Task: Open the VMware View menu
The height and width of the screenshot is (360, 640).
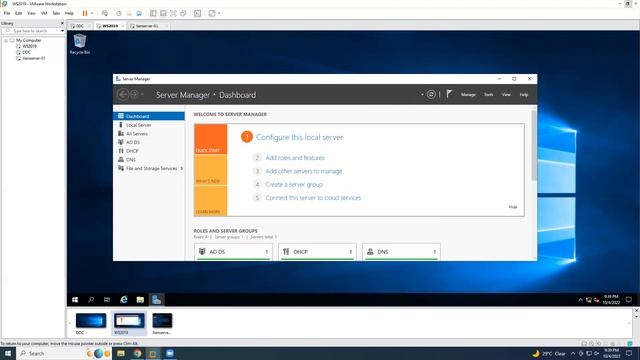Action: tap(31, 13)
